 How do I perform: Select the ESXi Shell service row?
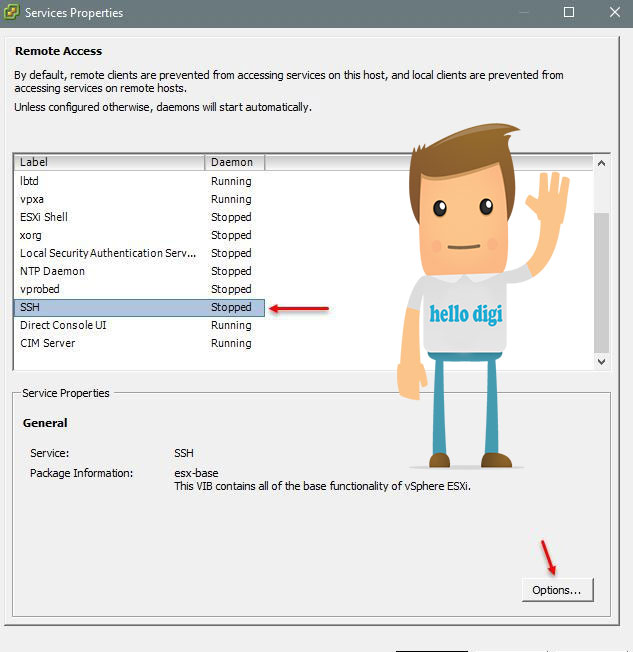coord(139,217)
